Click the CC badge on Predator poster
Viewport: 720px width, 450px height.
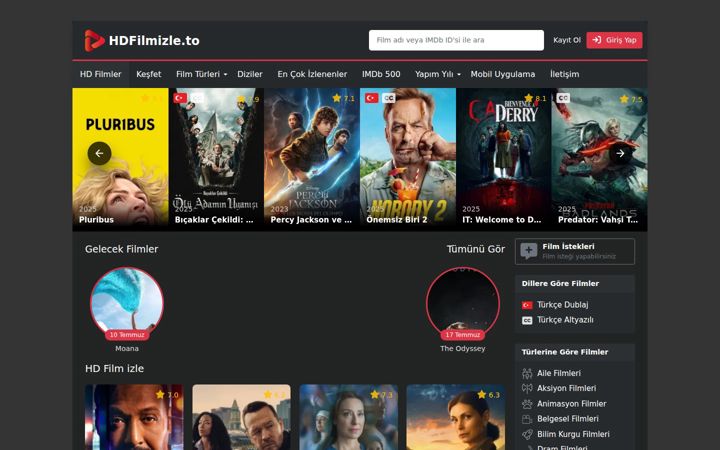[x=563, y=98]
